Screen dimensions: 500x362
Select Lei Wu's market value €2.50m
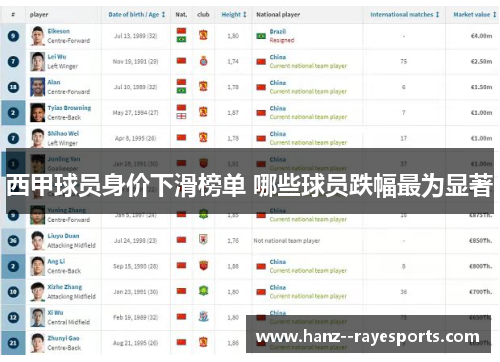(x=481, y=61)
